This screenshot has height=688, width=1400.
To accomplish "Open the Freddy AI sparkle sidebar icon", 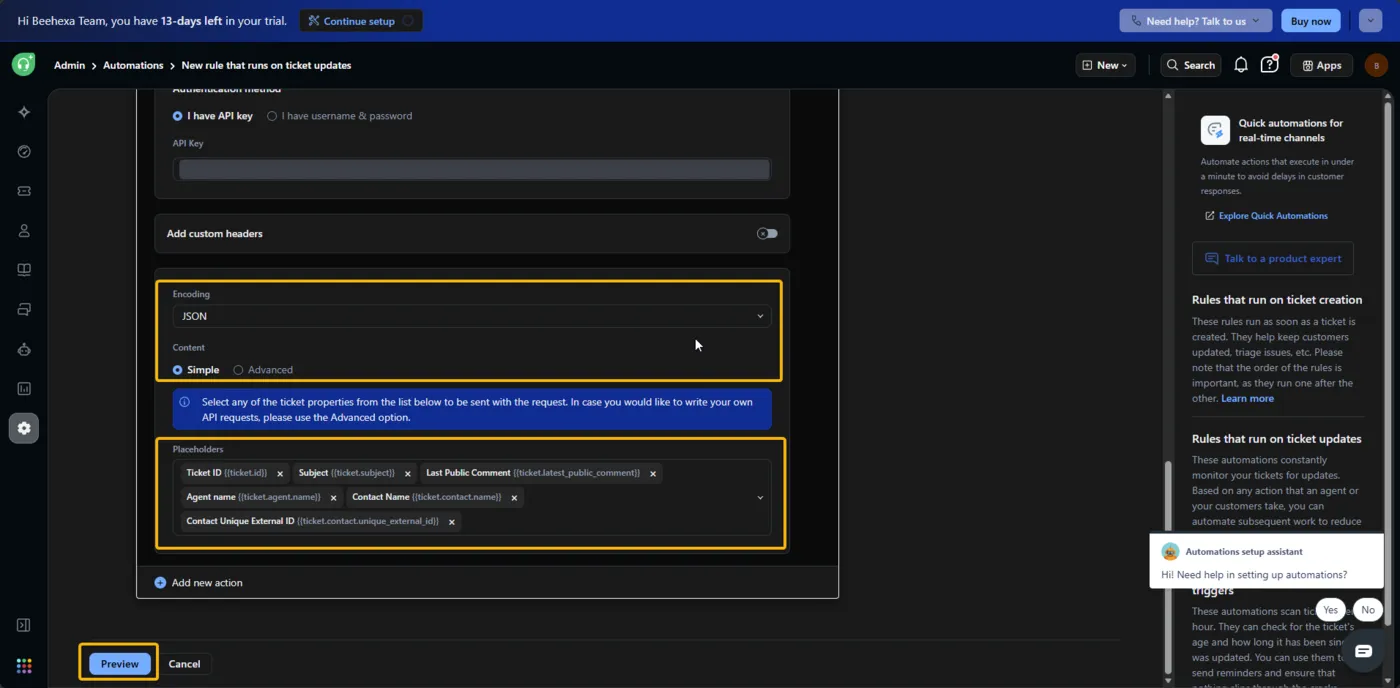I will [24, 112].
